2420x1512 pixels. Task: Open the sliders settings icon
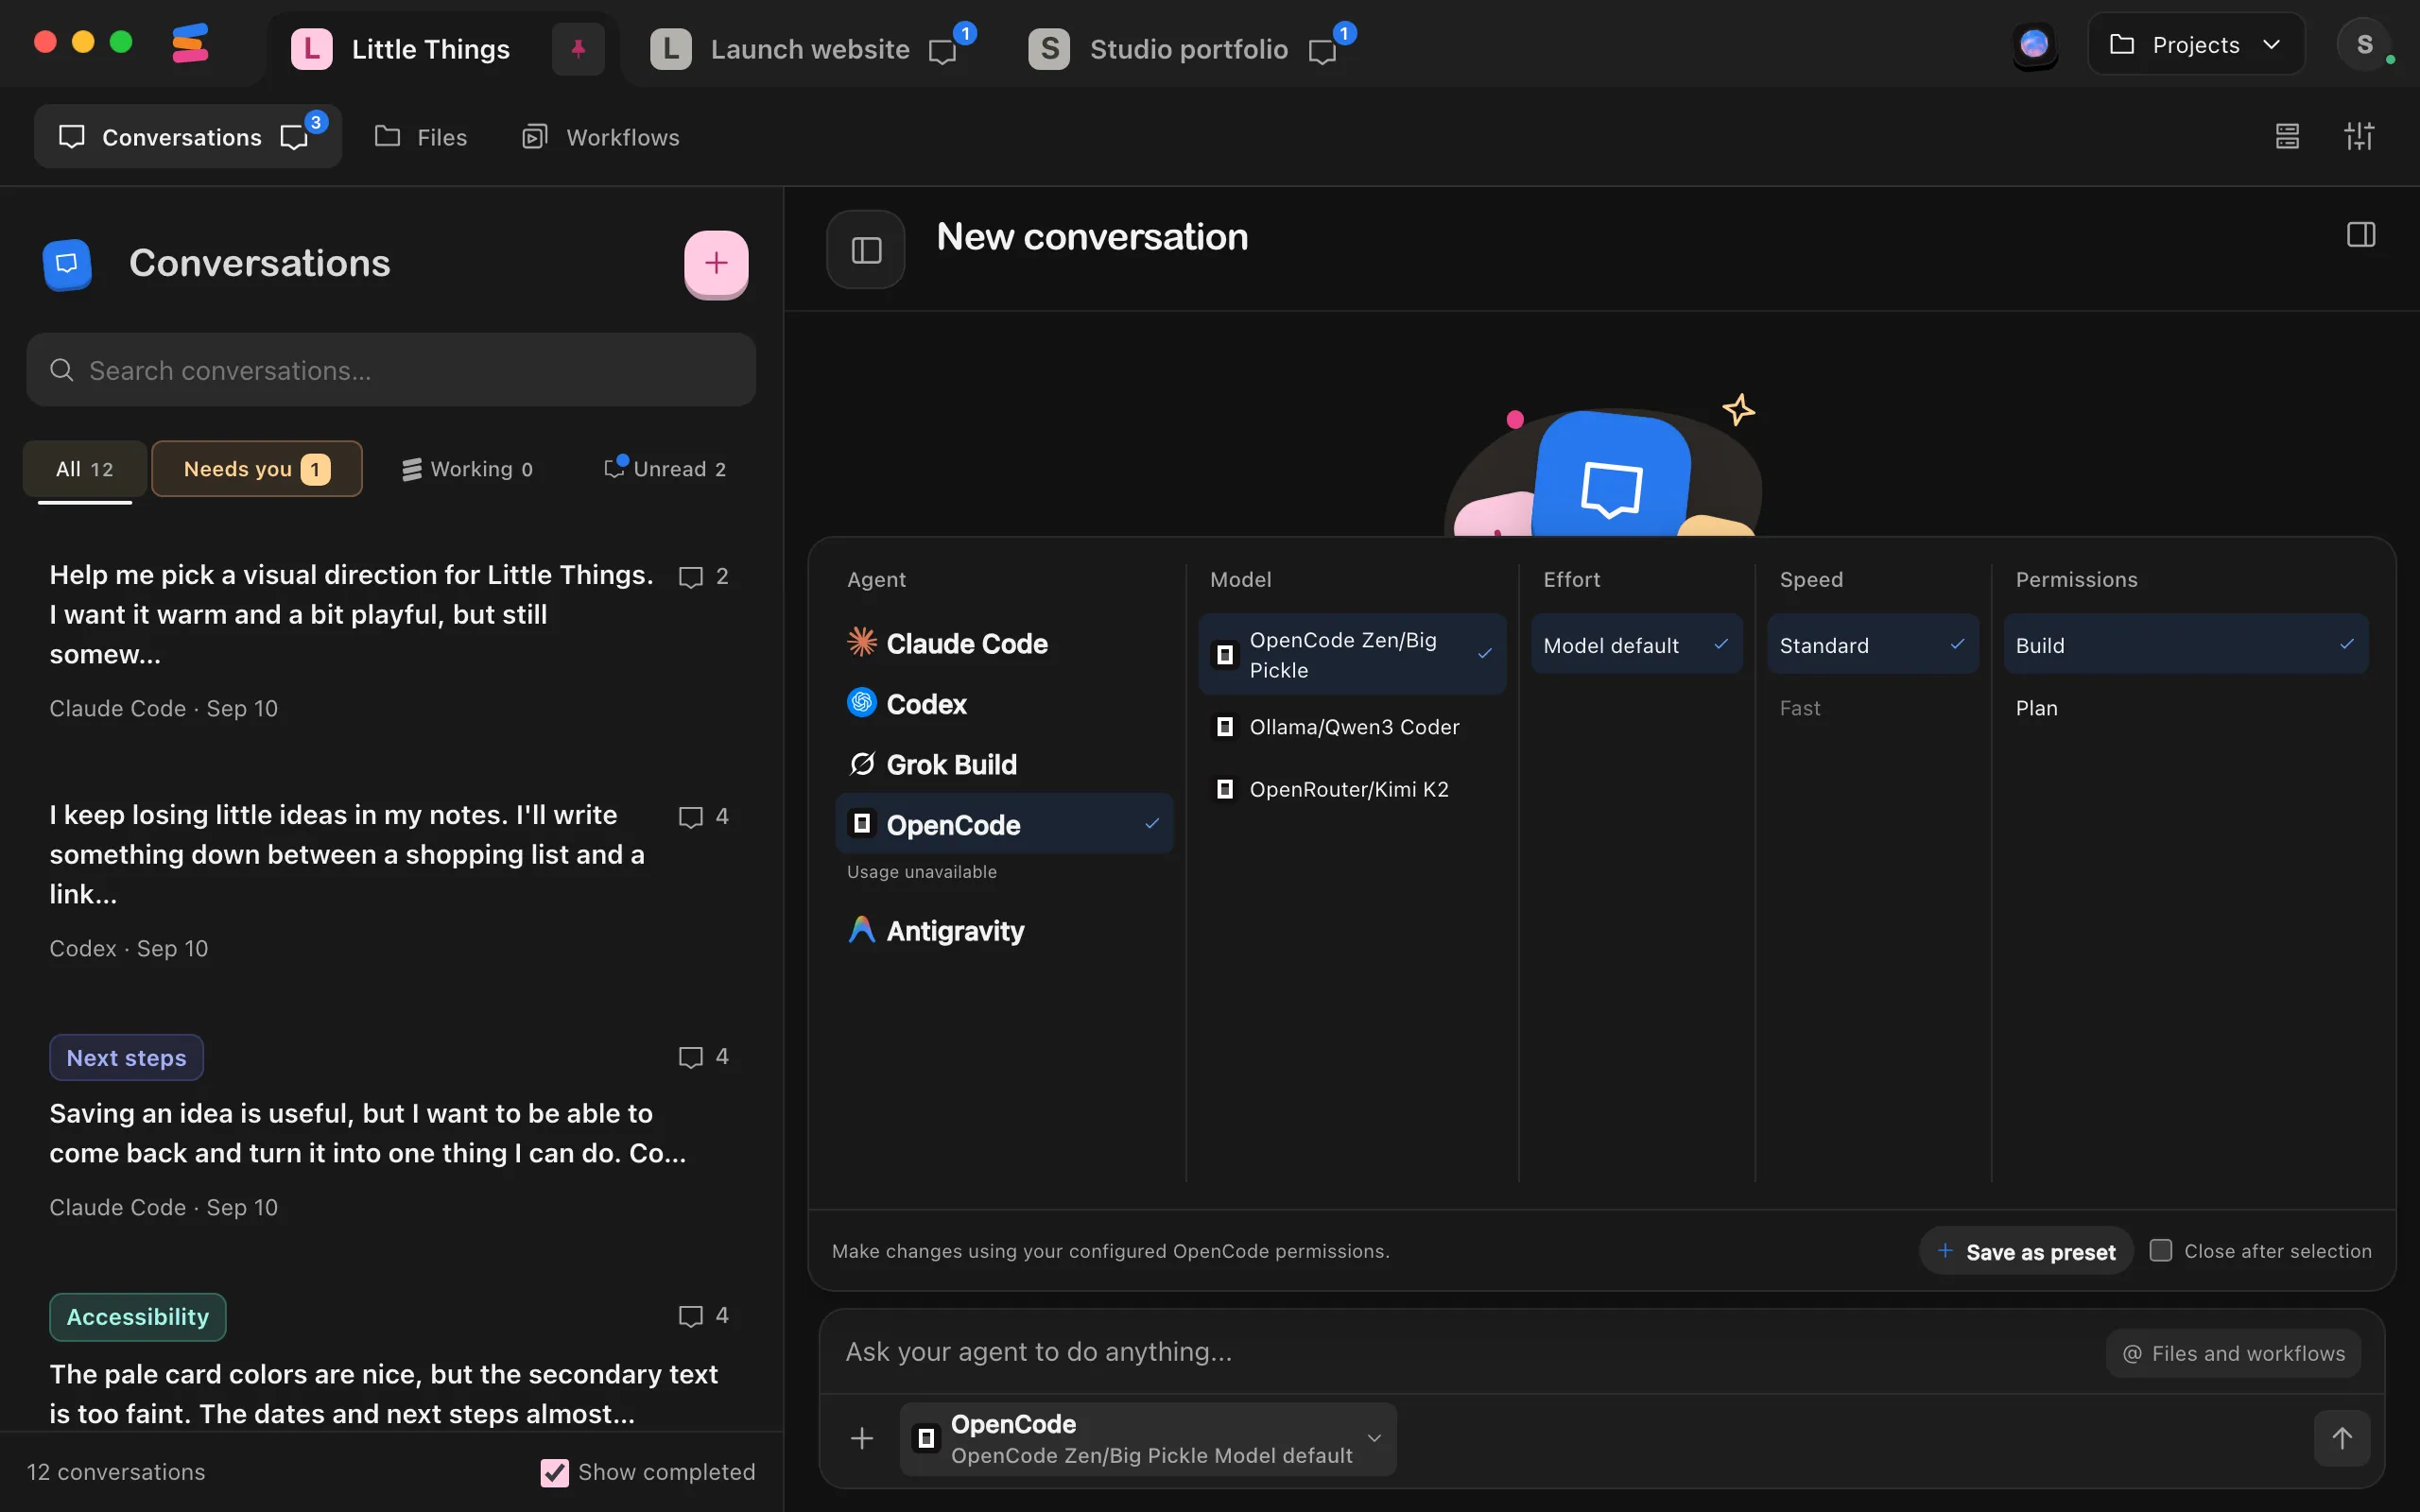point(2359,136)
